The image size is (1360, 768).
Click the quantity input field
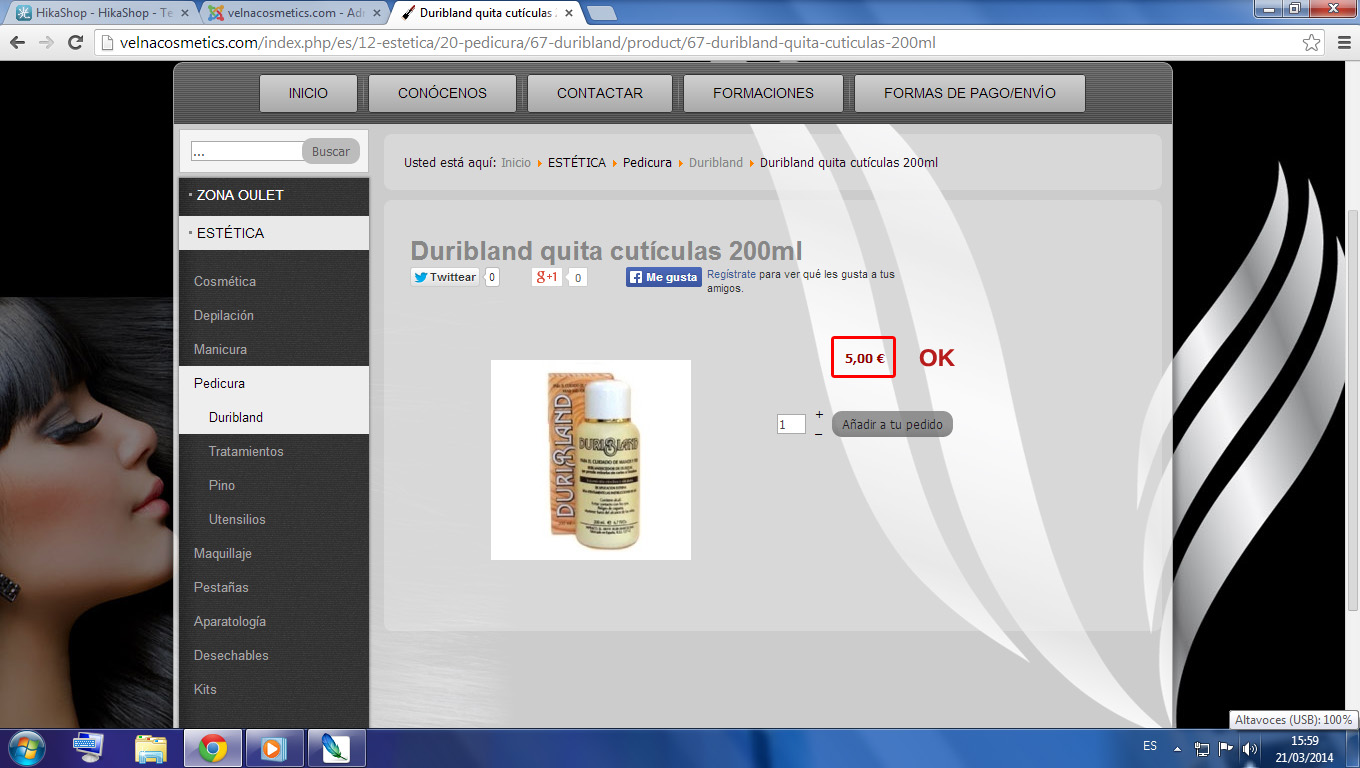click(x=791, y=424)
